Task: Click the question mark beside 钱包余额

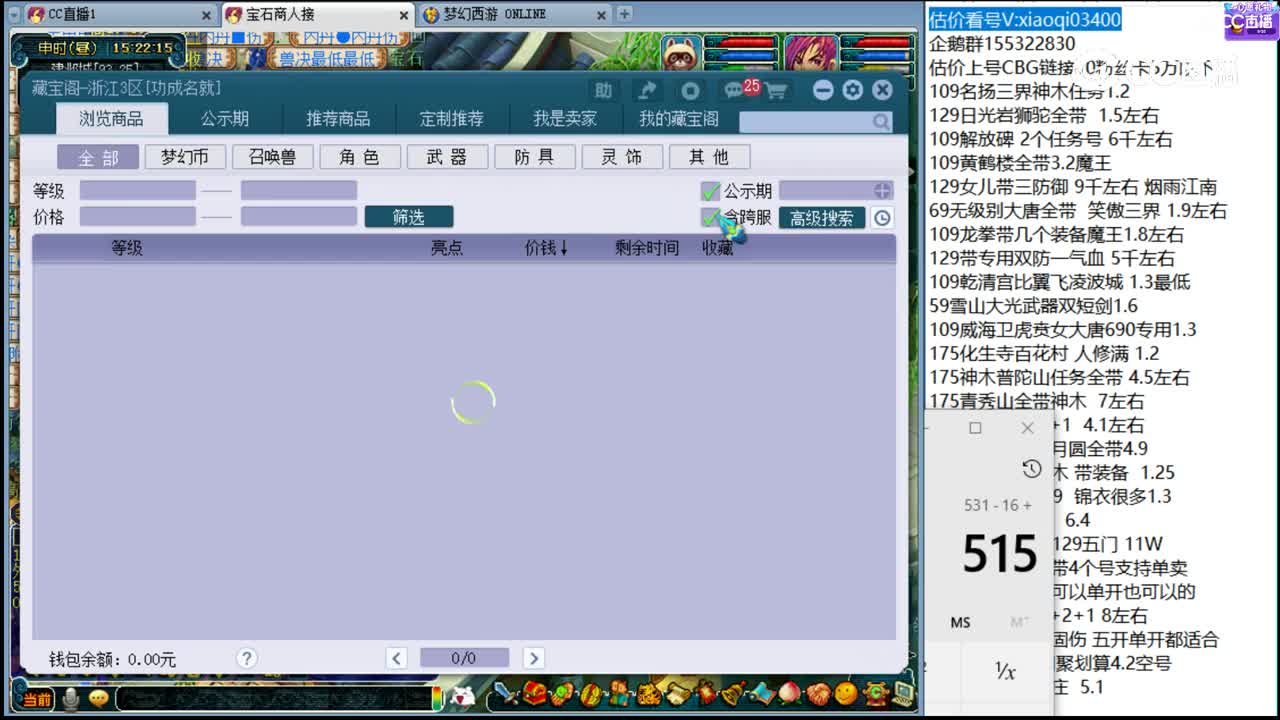Action: click(246, 658)
